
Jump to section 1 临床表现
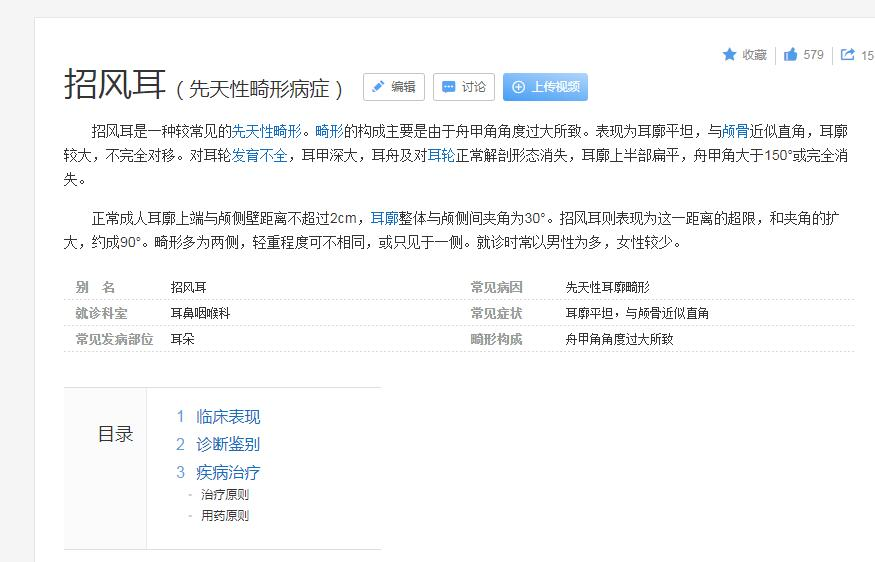(x=218, y=416)
